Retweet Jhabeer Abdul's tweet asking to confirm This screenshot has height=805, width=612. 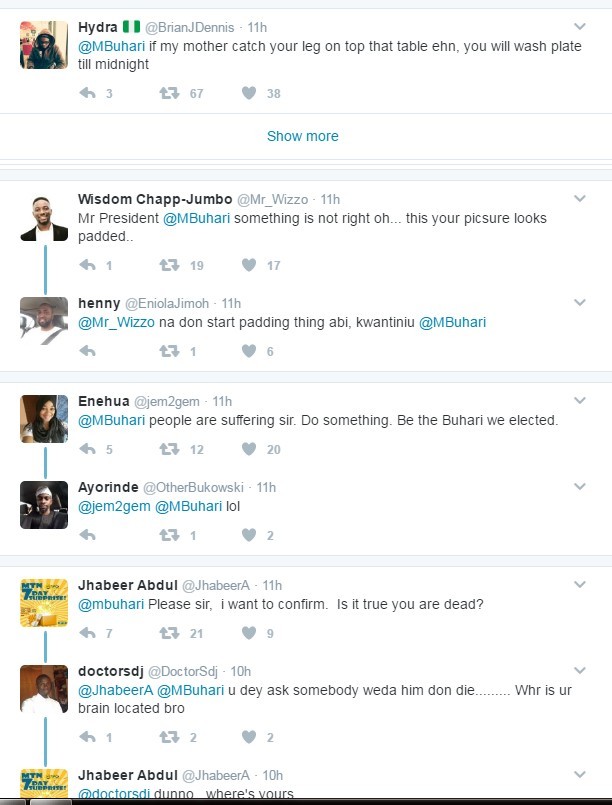tap(169, 633)
